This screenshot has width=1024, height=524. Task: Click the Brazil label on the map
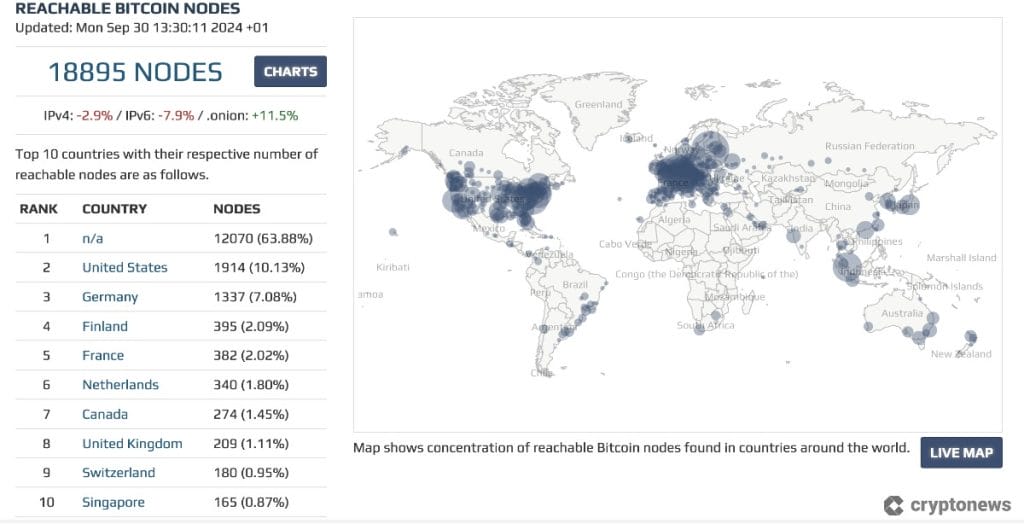click(575, 285)
